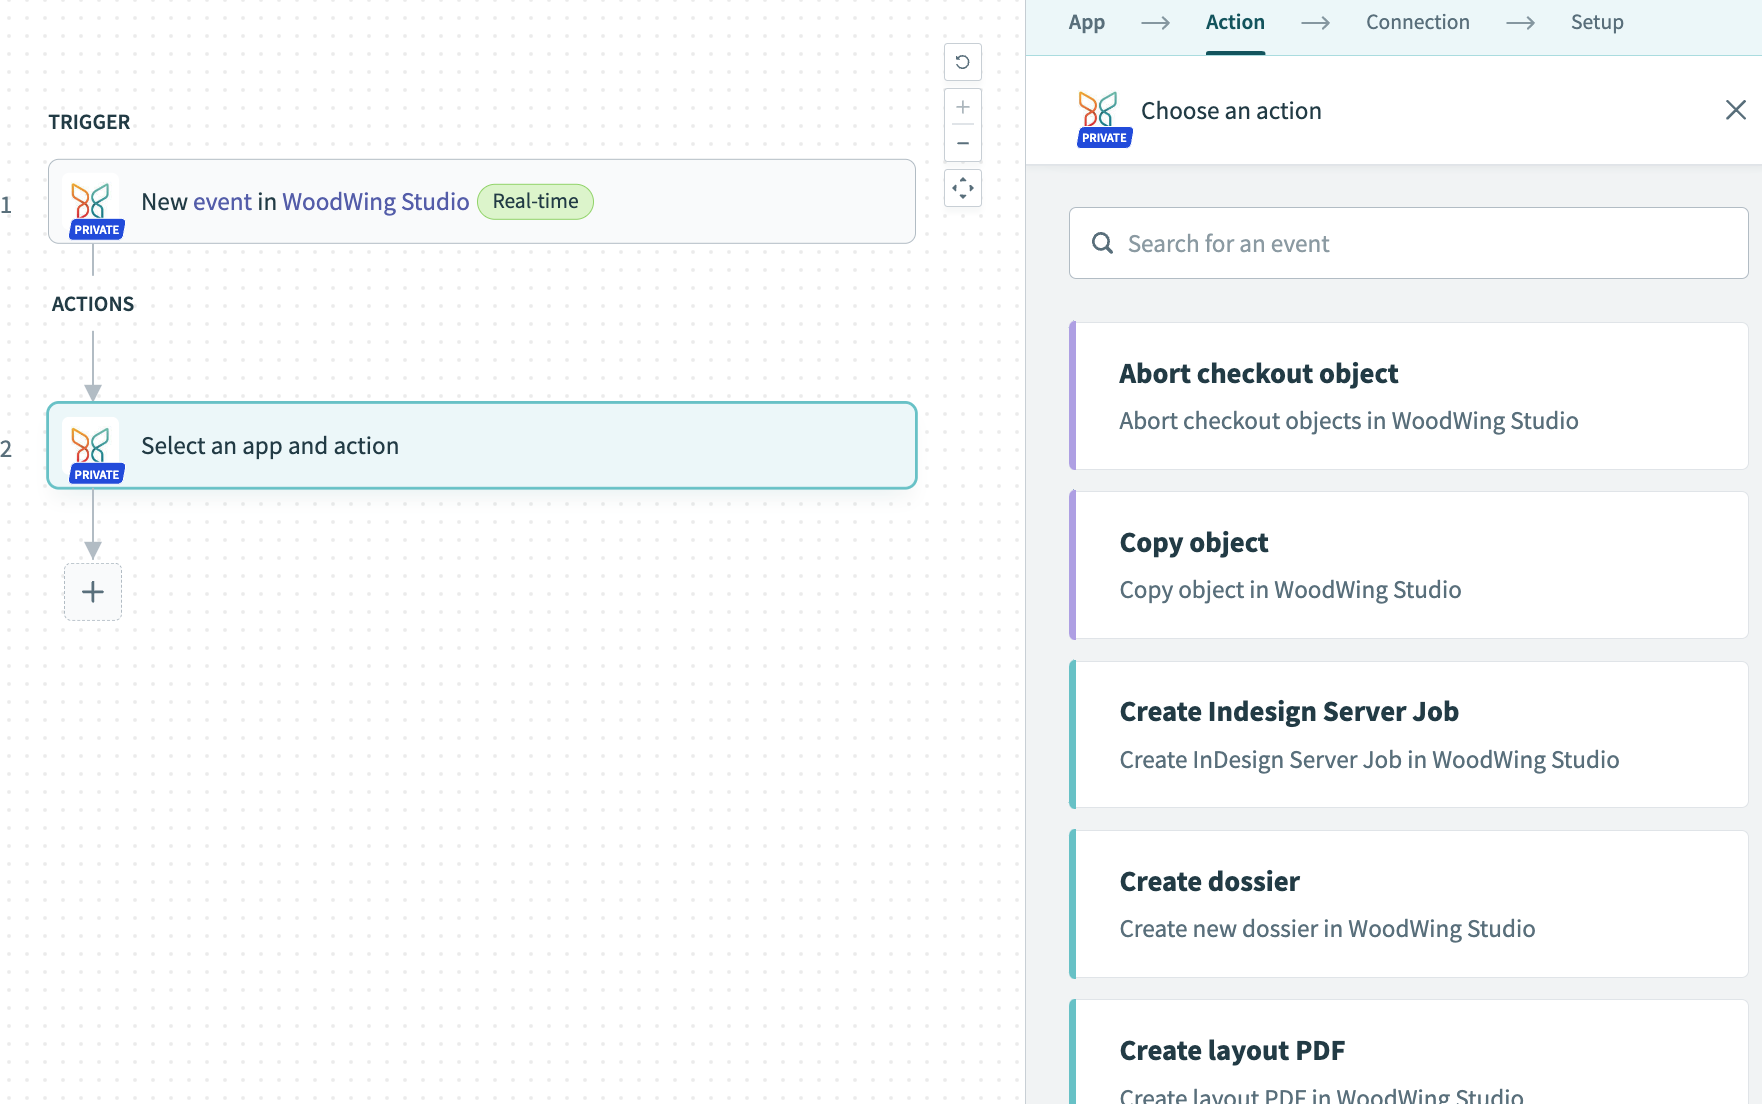Screen dimensions: 1762x1104
Task: Click the TRIGGER heading label
Action: point(90,122)
